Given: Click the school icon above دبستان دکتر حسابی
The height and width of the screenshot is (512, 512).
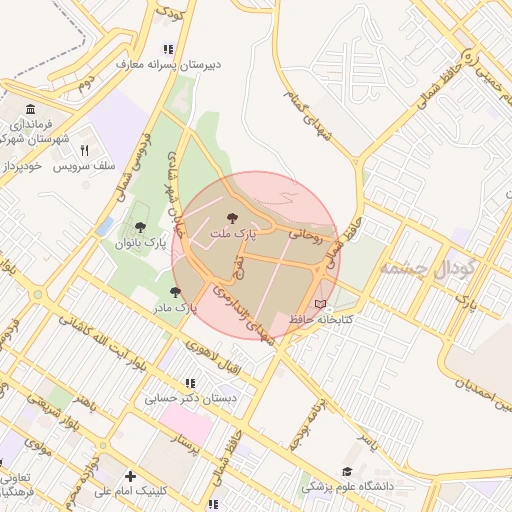Looking at the screenshot, I should (x=190, y=383).
